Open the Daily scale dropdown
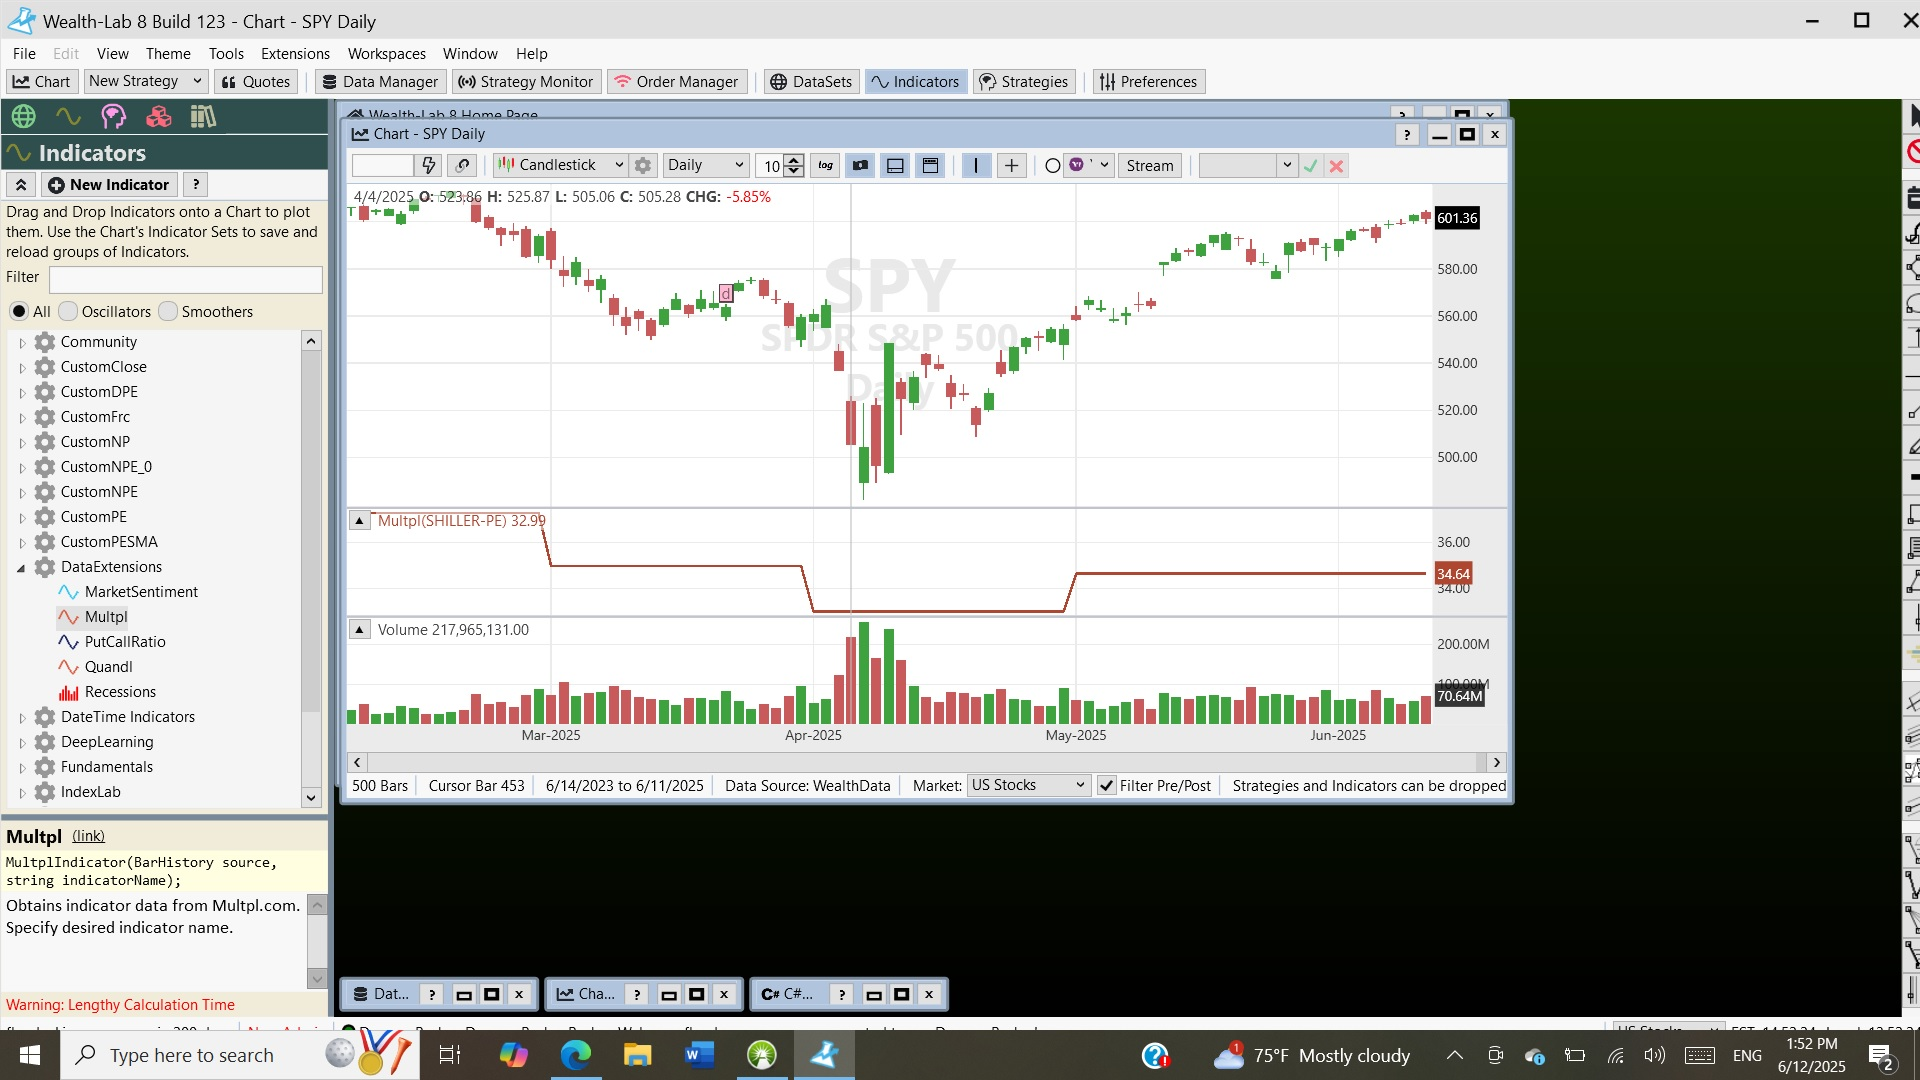Viewport: 1920px width, 1080px height. (x=706, y=166)
